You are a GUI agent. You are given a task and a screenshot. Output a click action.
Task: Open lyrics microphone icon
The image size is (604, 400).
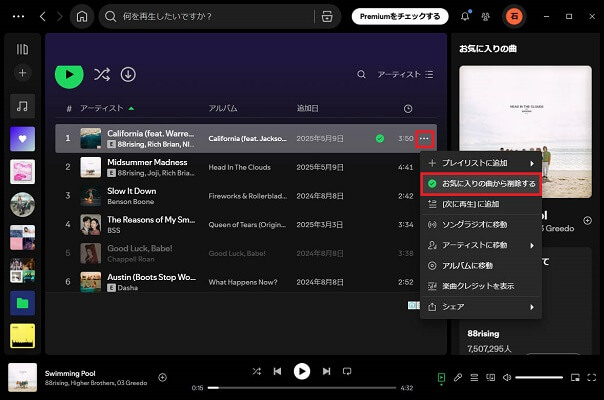coord(458,378)
